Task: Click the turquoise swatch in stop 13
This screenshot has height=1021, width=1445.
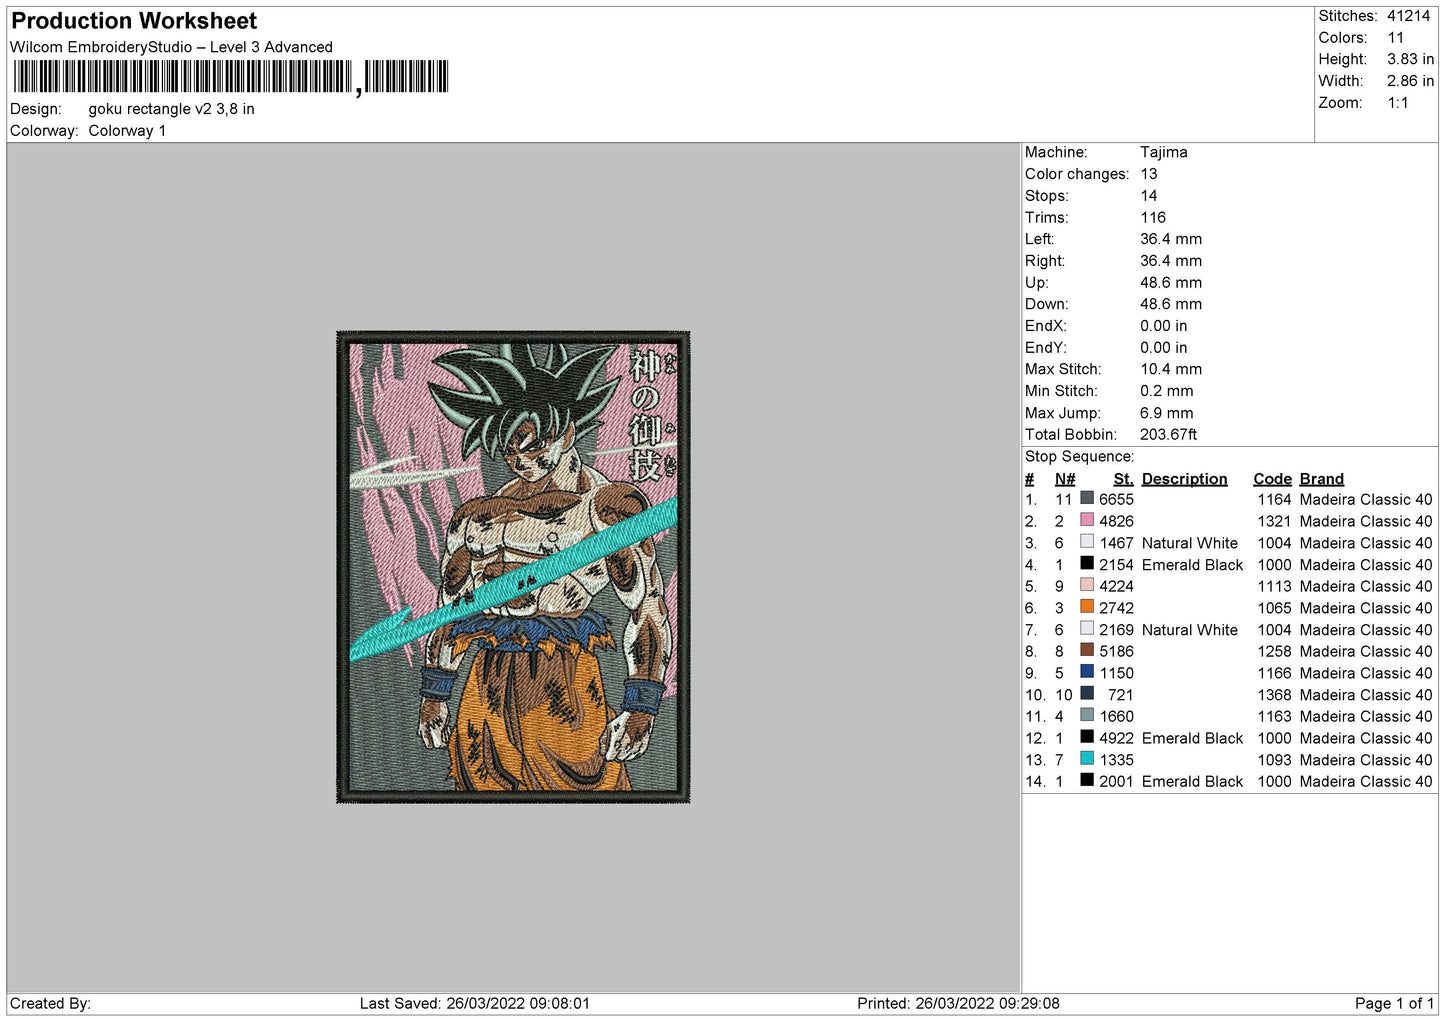Action: tap(1086, 759)
